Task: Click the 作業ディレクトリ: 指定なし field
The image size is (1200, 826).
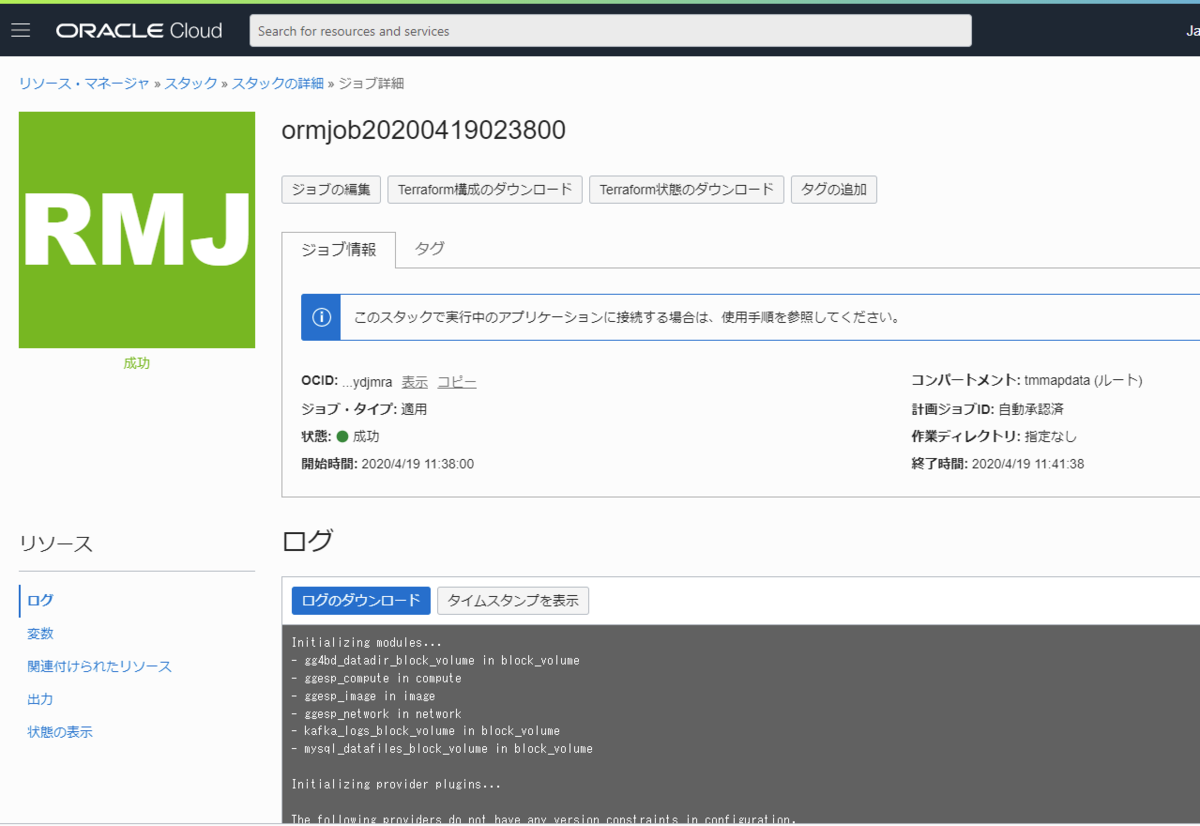Action: coord(994,437)
